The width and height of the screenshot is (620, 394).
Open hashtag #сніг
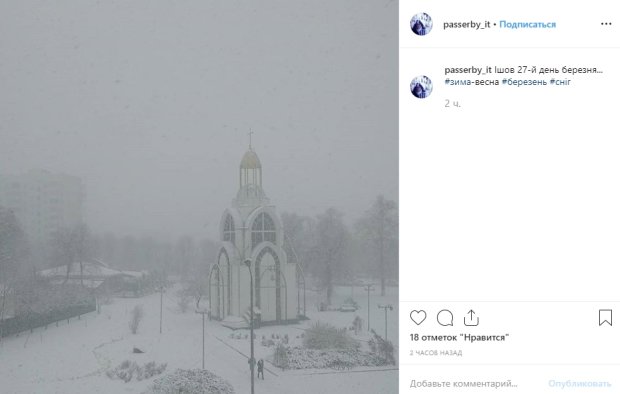[x=560, y=82]
